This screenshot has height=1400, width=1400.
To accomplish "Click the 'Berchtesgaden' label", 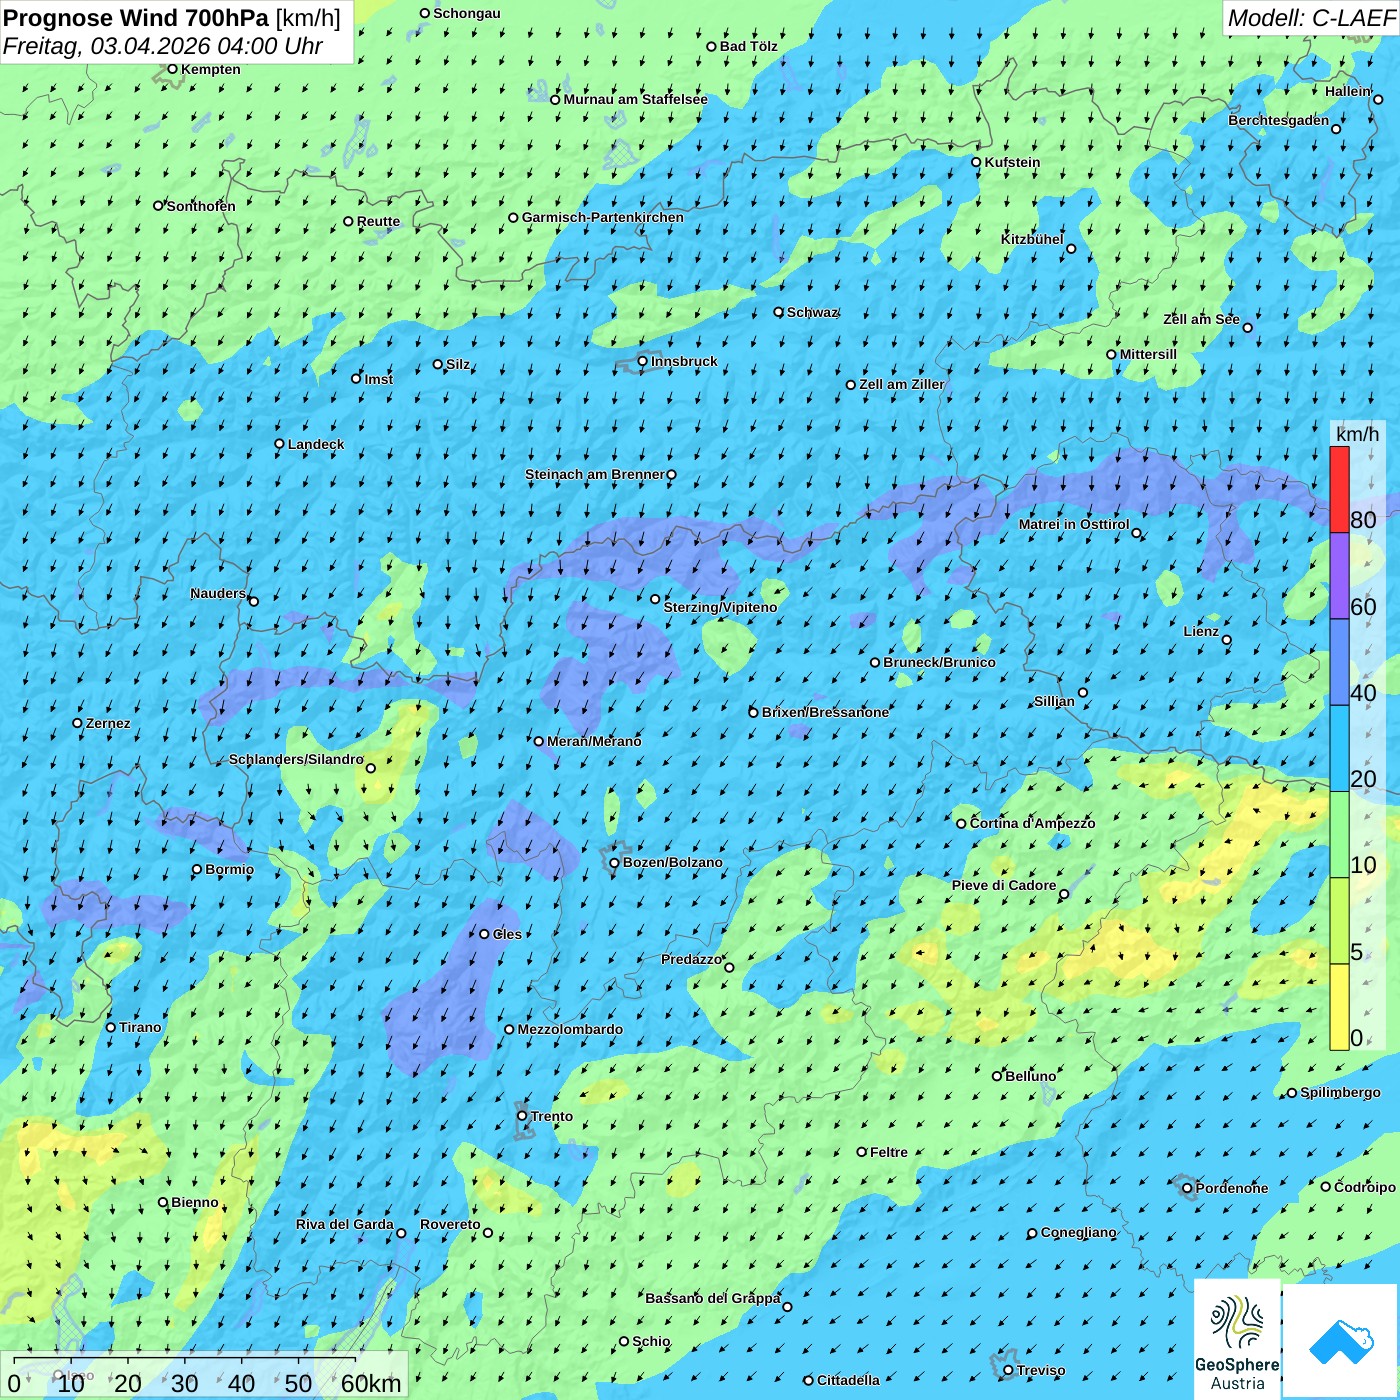I will pyautogui.click(x=1279, y=120).
